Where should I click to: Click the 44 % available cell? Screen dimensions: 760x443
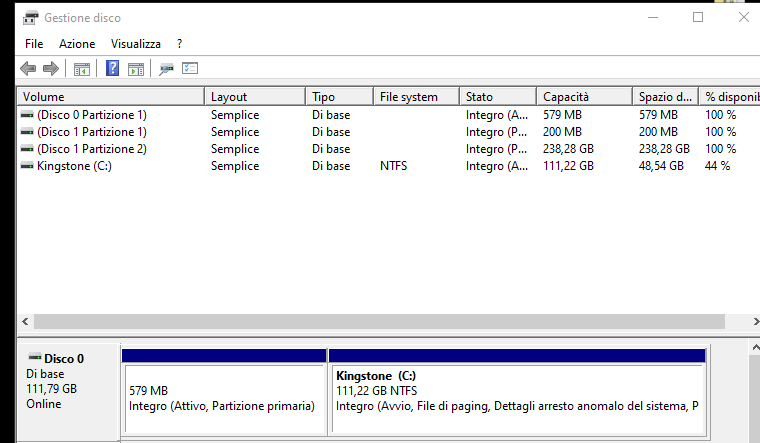[x=717, y=166]
